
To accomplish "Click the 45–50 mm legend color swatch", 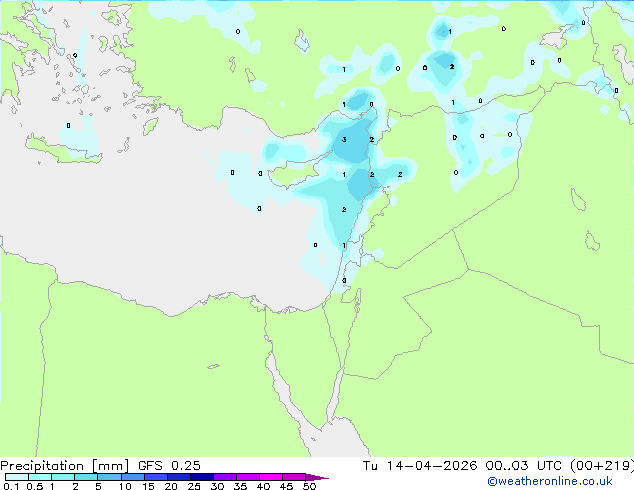I will (x=294, y=477).
